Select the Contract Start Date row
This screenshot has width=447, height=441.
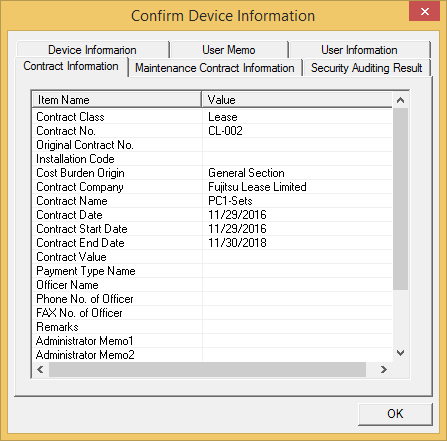coord(212,229)
